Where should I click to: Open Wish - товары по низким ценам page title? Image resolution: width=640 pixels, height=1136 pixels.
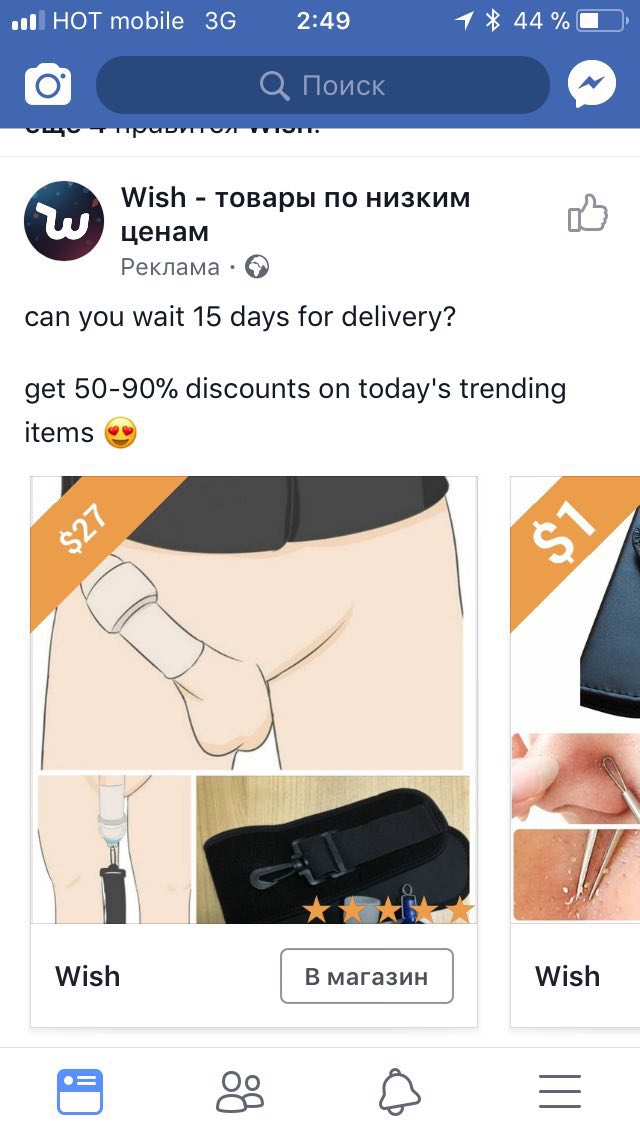pyautogui.click(x=296, y=214)
